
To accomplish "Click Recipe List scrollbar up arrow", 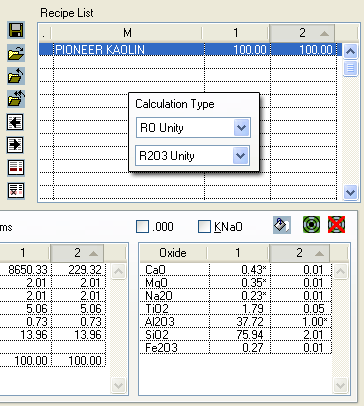I will pos(350,52).
